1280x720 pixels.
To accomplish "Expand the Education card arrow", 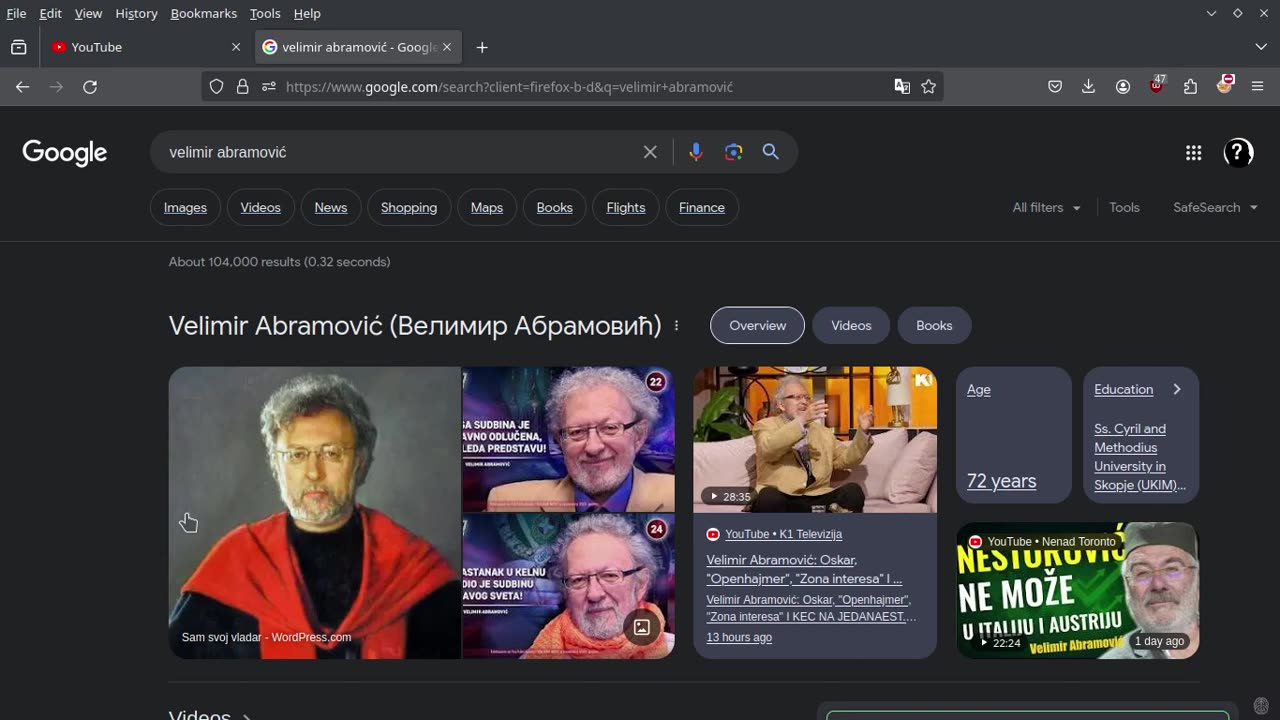I will [x=1177, y=390].
